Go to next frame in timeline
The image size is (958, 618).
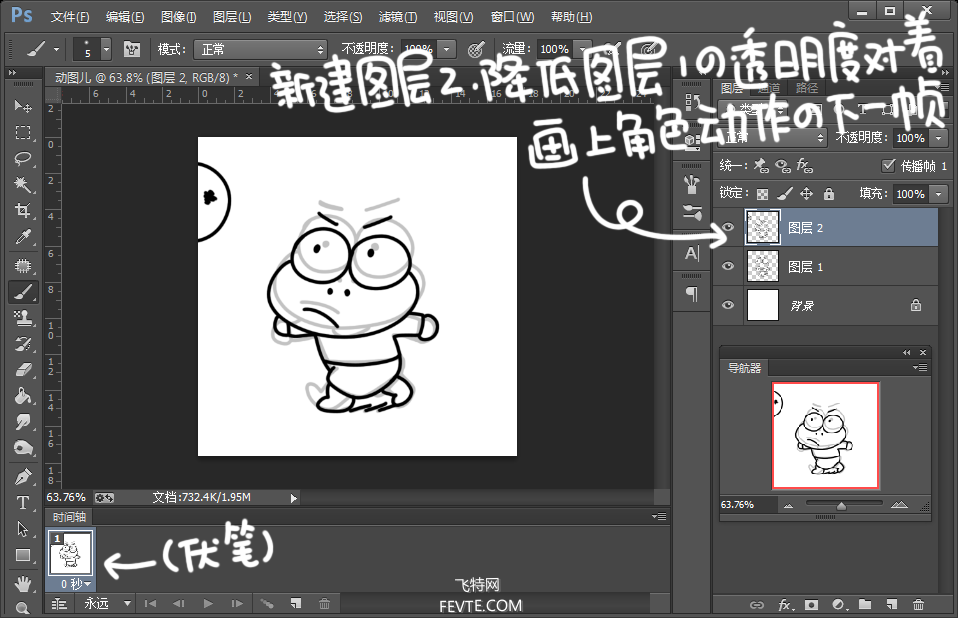pyautogui.click(x=237, y=604)
